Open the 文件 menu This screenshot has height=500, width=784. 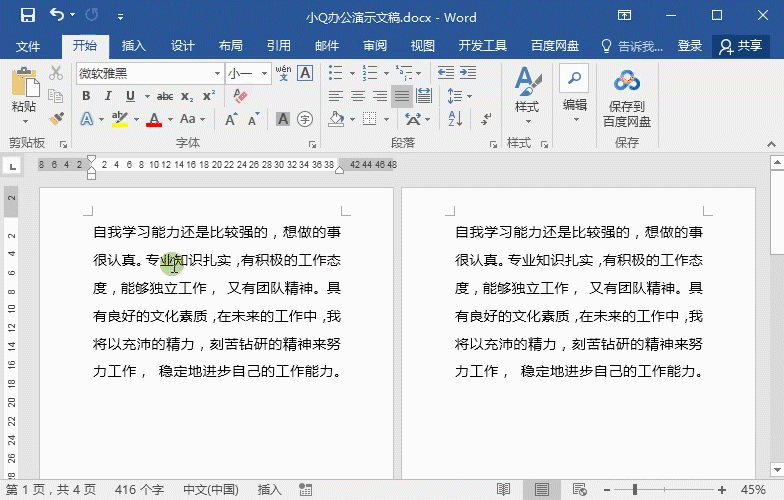[x=28, y=46]
